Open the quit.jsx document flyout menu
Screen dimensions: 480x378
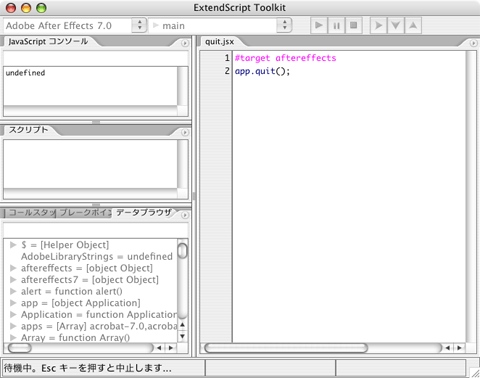point(473,43)
